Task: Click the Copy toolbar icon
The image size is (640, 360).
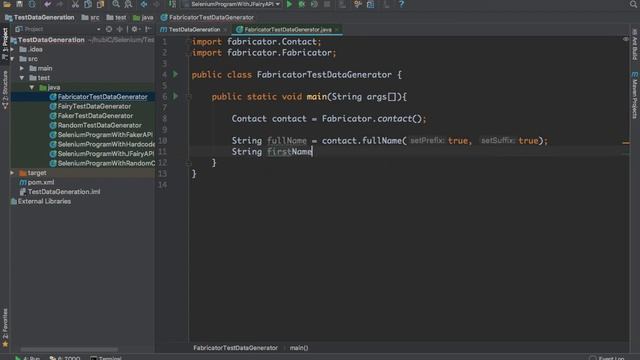Action: [88, 4]
